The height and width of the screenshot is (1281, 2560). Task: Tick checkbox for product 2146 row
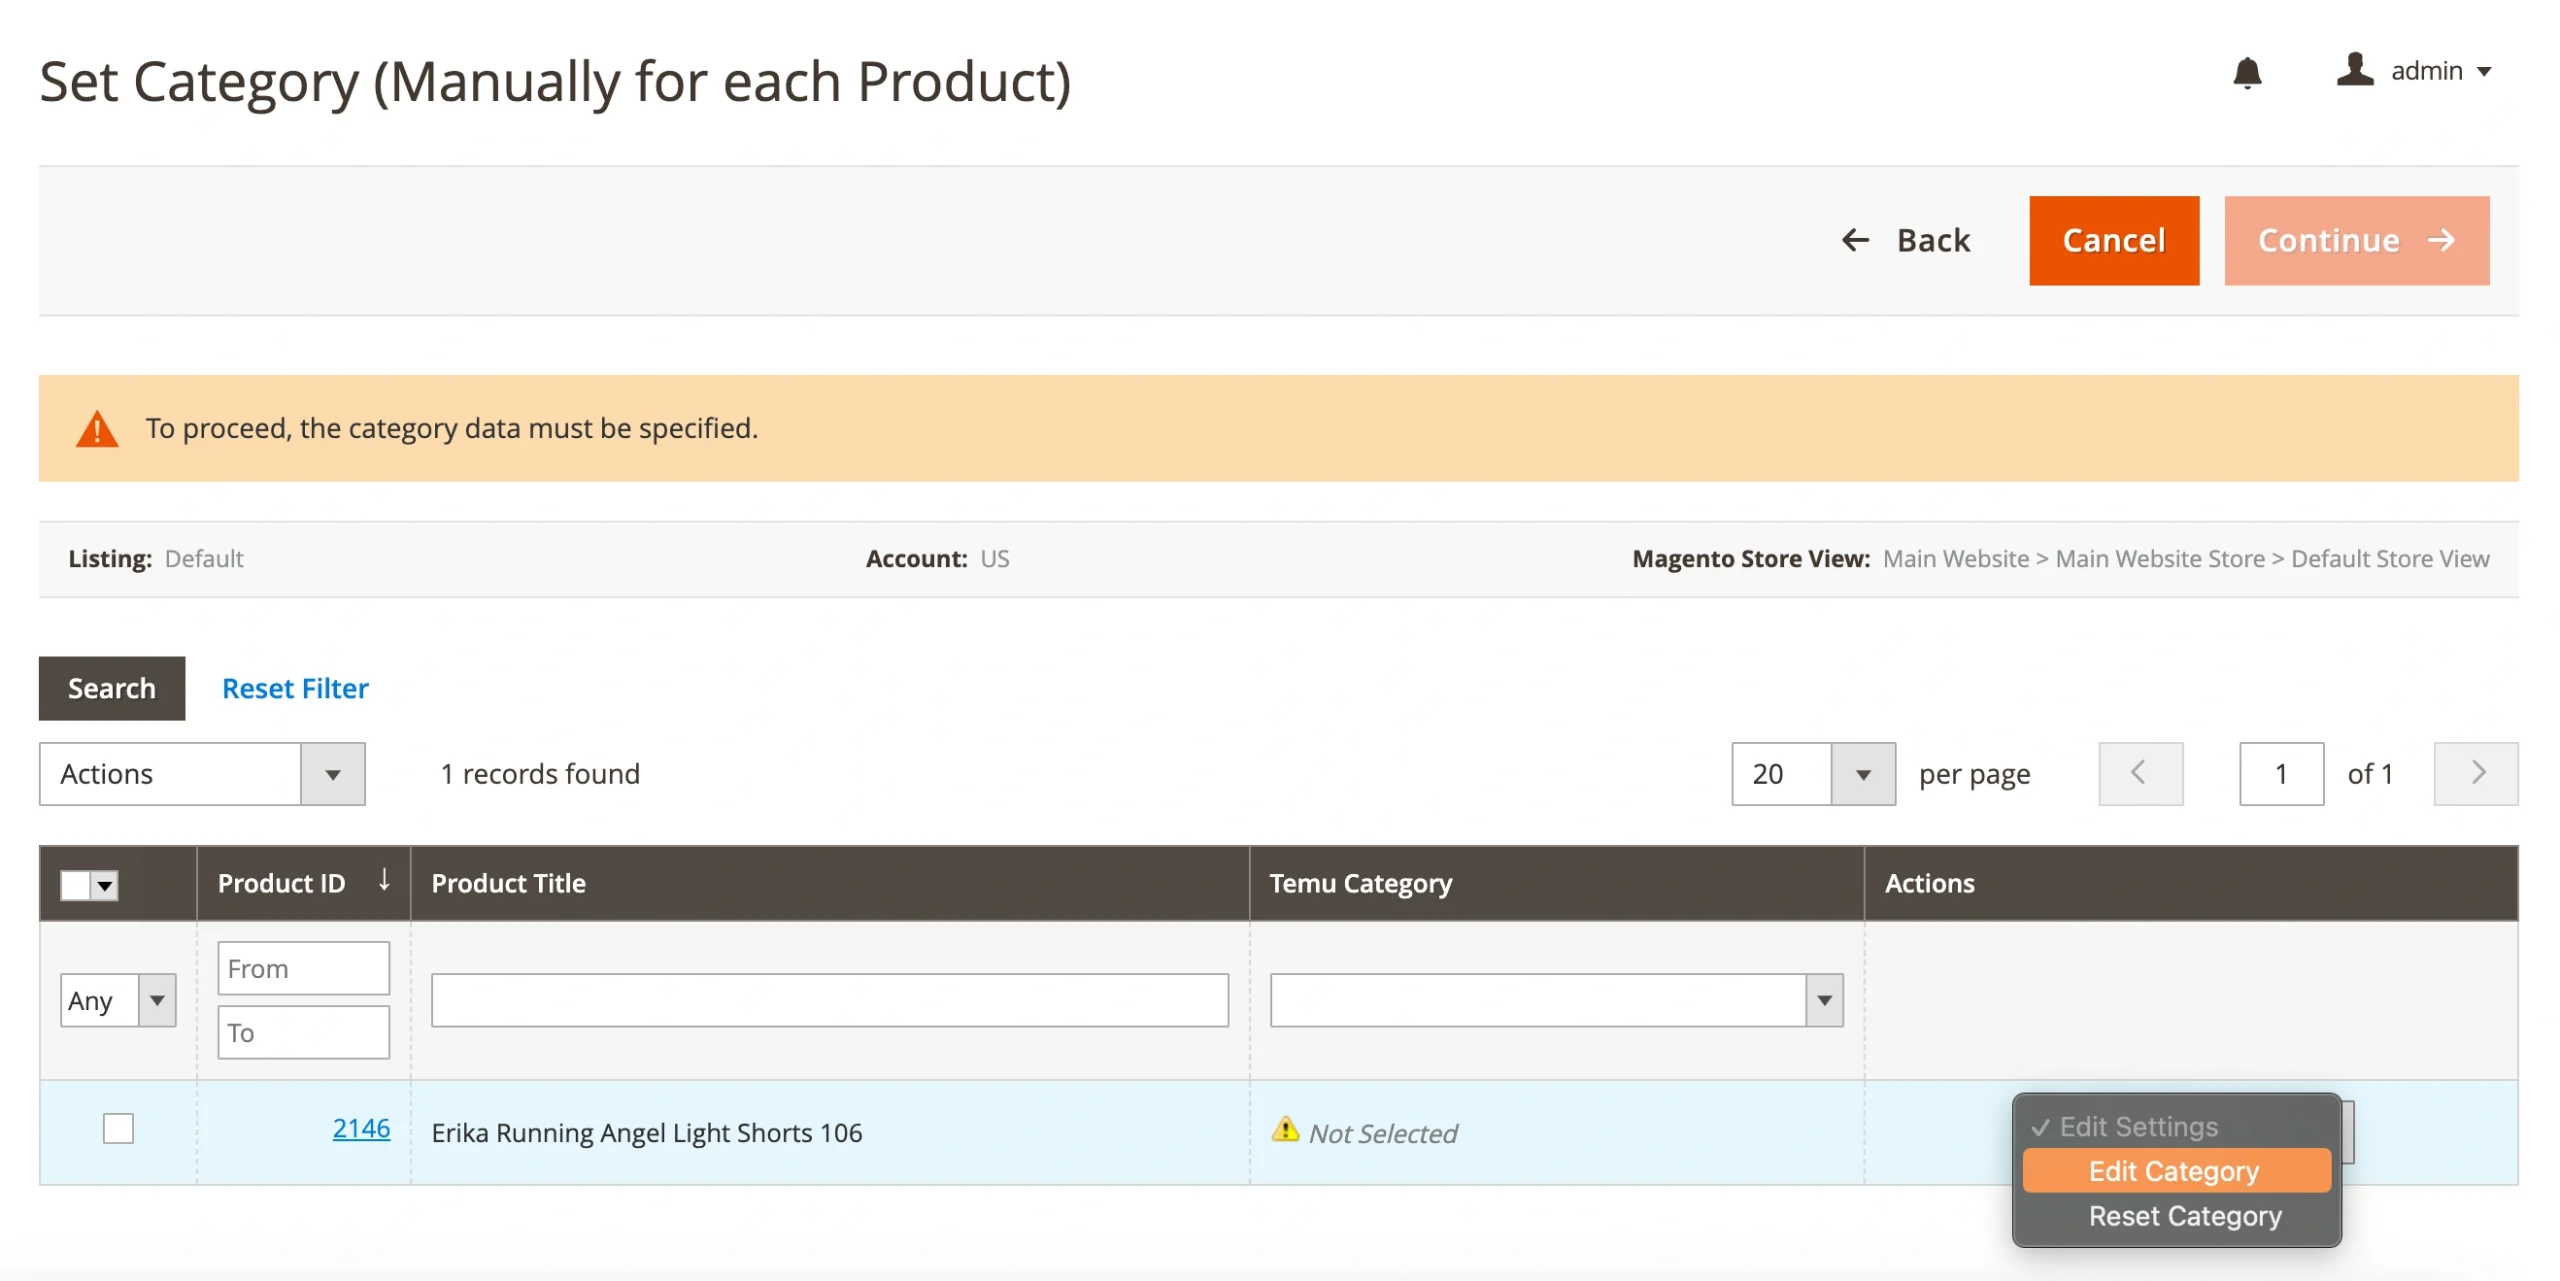click(118, 1128)
